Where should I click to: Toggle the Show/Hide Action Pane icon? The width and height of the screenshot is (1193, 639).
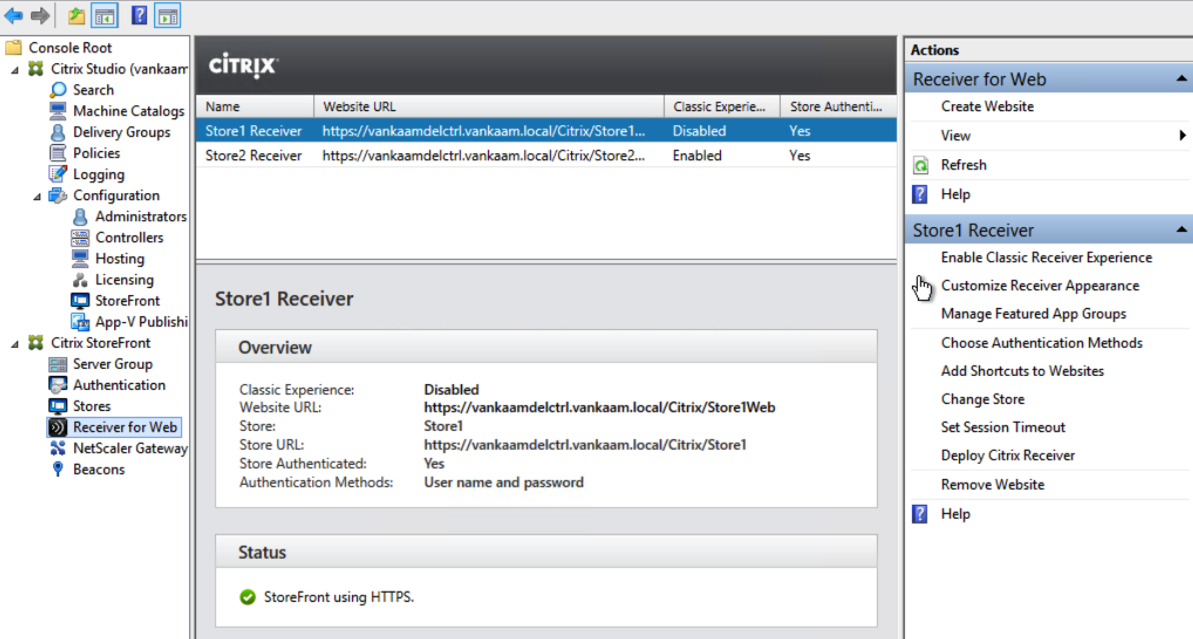click(167, 15)
